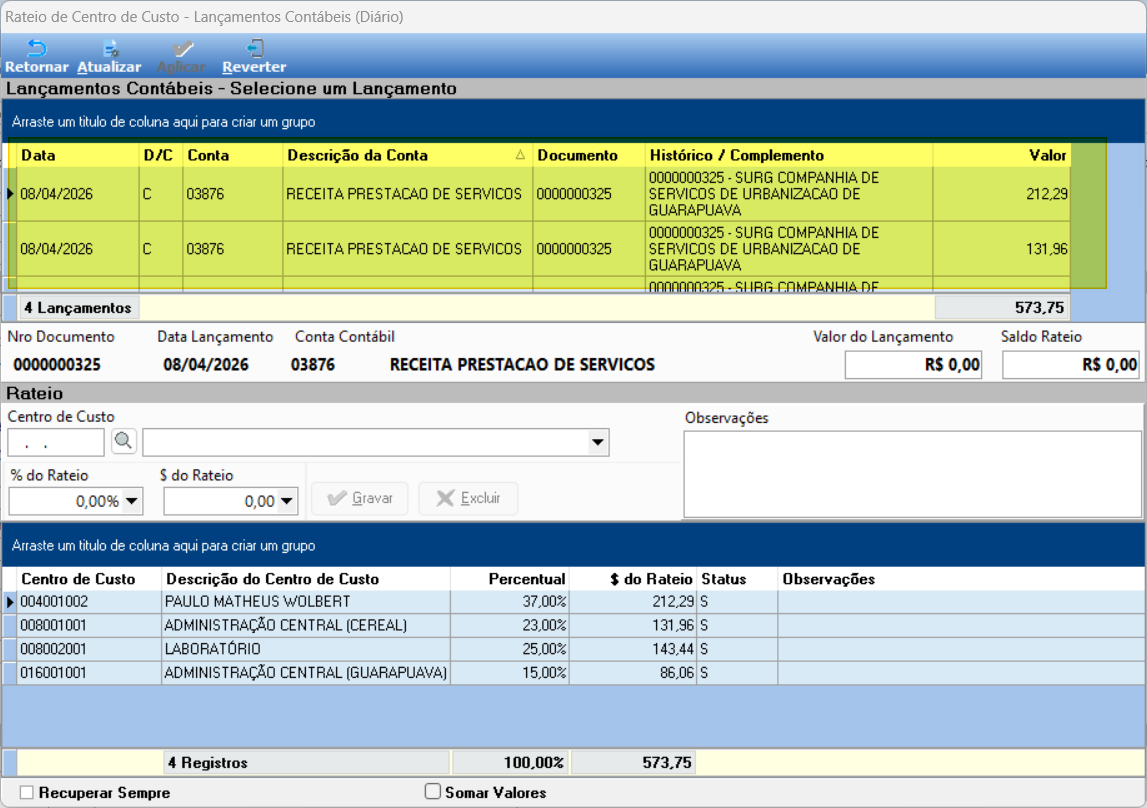Open the $ do Rateio dropdown arrow
Viewport: 1147px width, 808px height.
click(x=287, y=502)
